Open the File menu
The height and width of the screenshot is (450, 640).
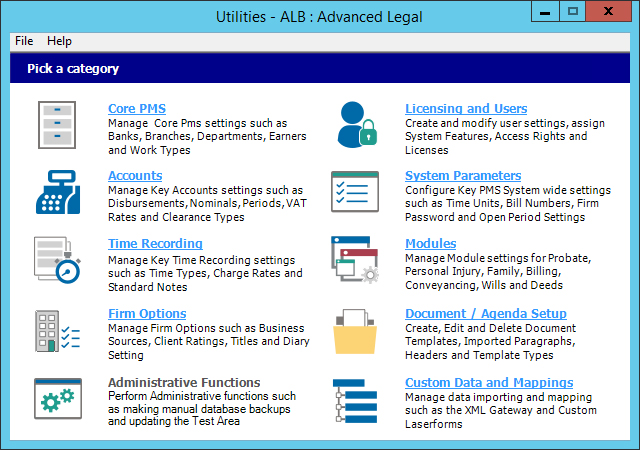24,41
